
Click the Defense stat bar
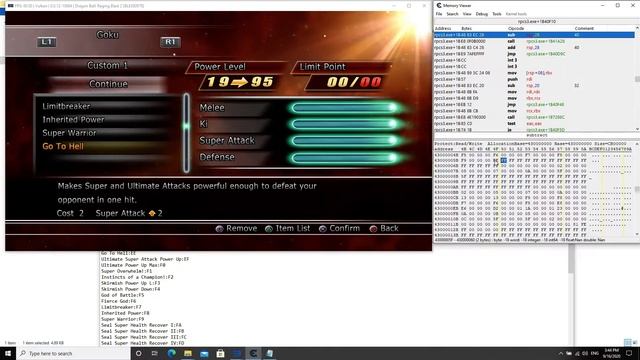345,158
